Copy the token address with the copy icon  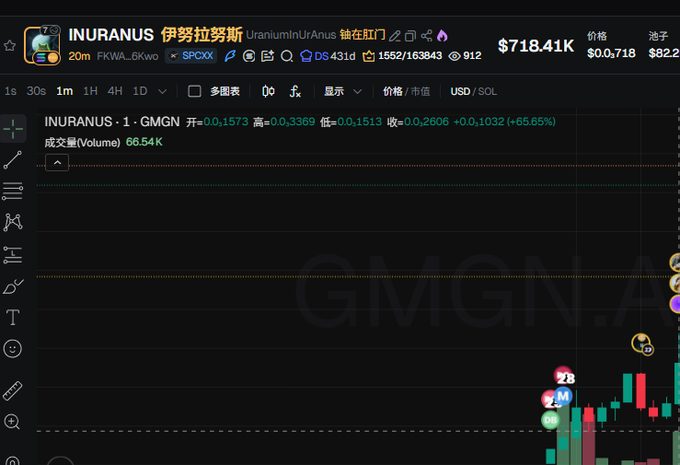[x=410, y=36]
